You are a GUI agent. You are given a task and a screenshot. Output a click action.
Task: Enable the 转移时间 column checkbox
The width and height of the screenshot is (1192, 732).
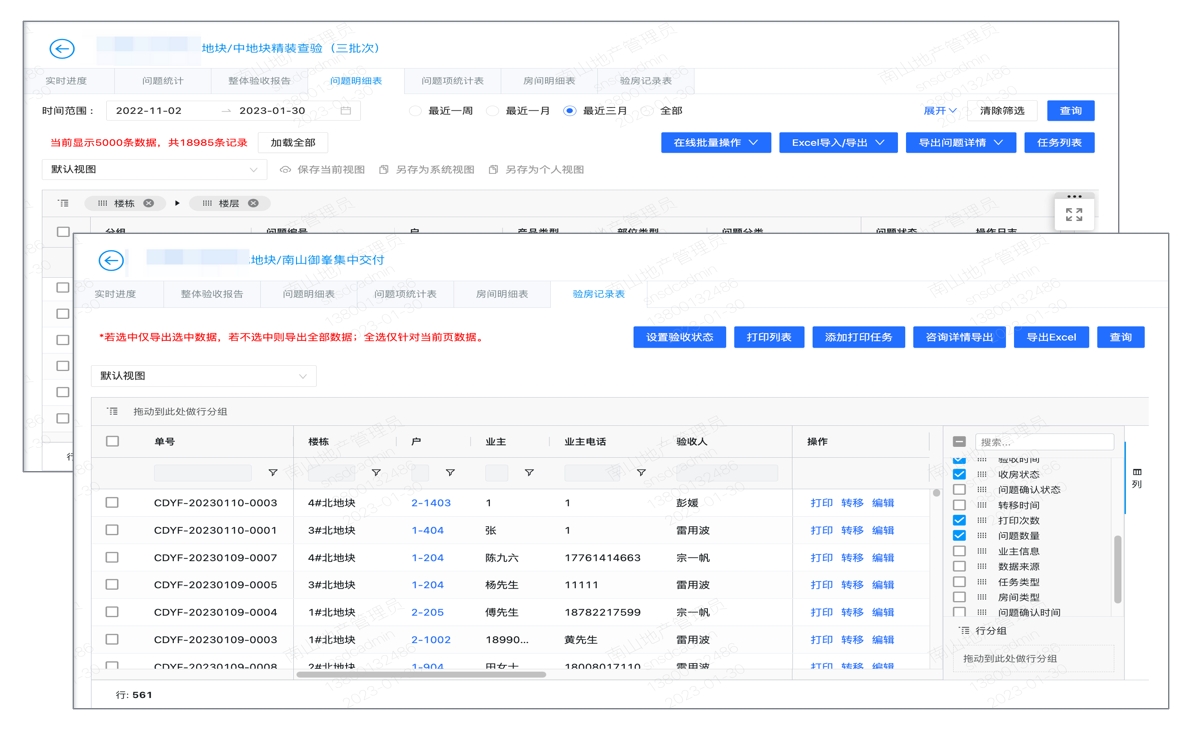(959, 505)
